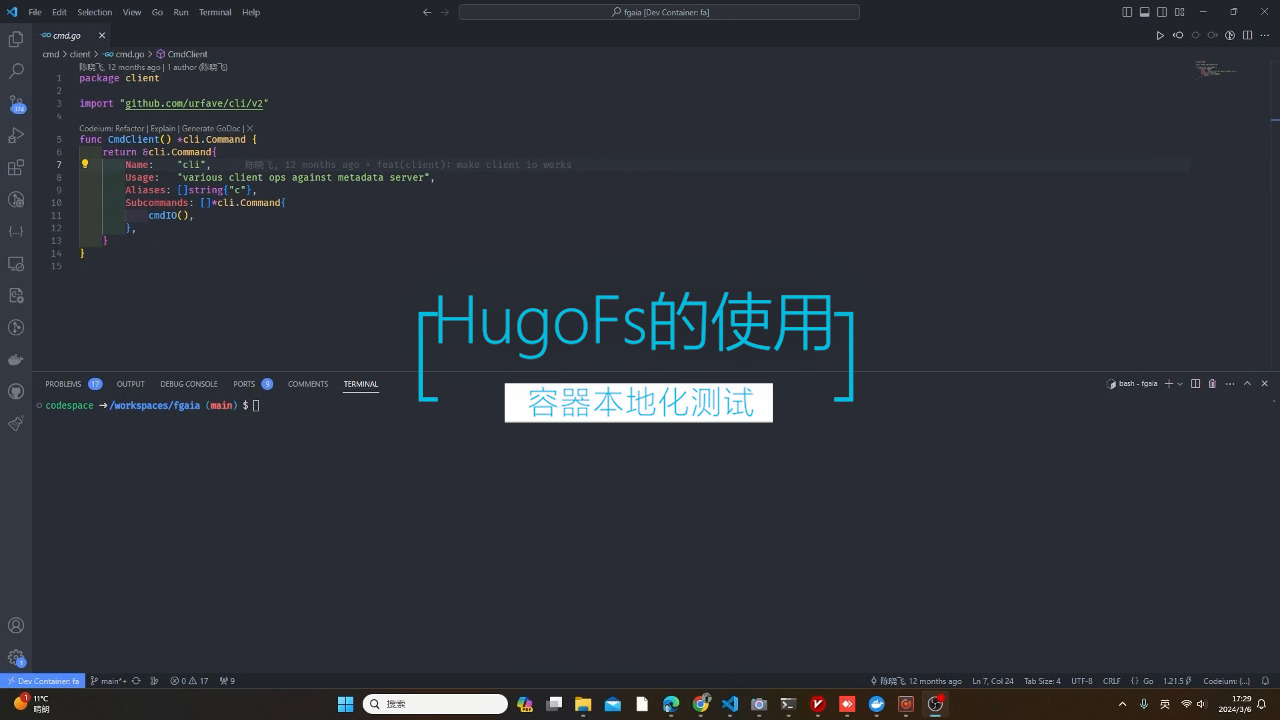Switch to the PROBLEMS panel tab
The height and width of the screenshot is (720, 1280).
click(x=73, y=384)
